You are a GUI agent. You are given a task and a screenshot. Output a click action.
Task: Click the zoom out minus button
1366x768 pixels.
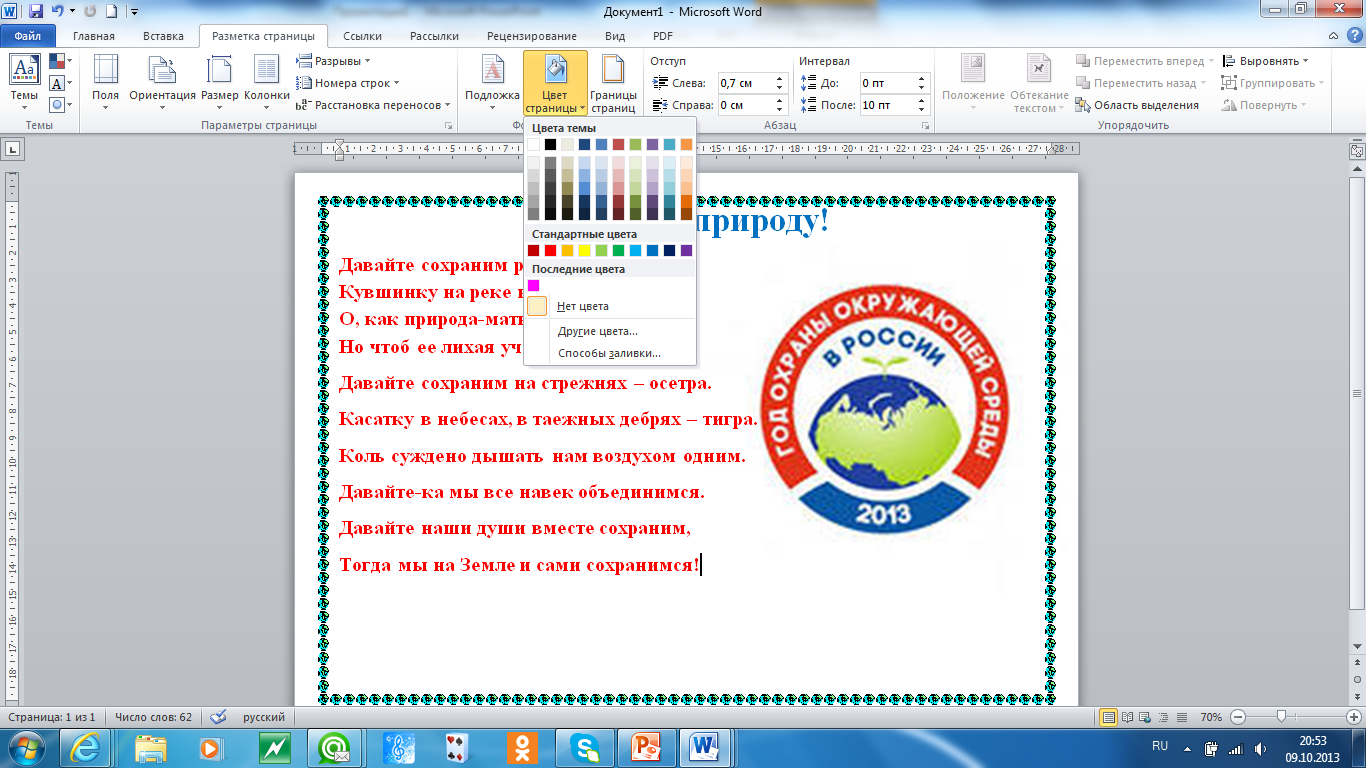pos(1238,717)
